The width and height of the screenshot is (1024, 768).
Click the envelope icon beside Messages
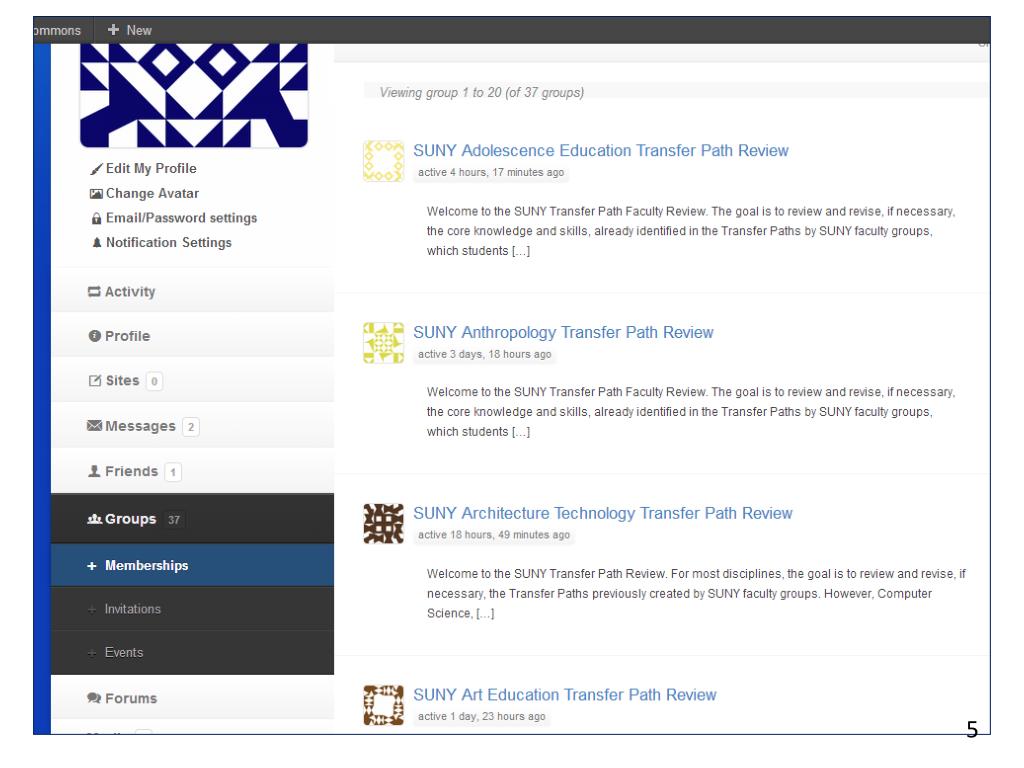point(94,426)
